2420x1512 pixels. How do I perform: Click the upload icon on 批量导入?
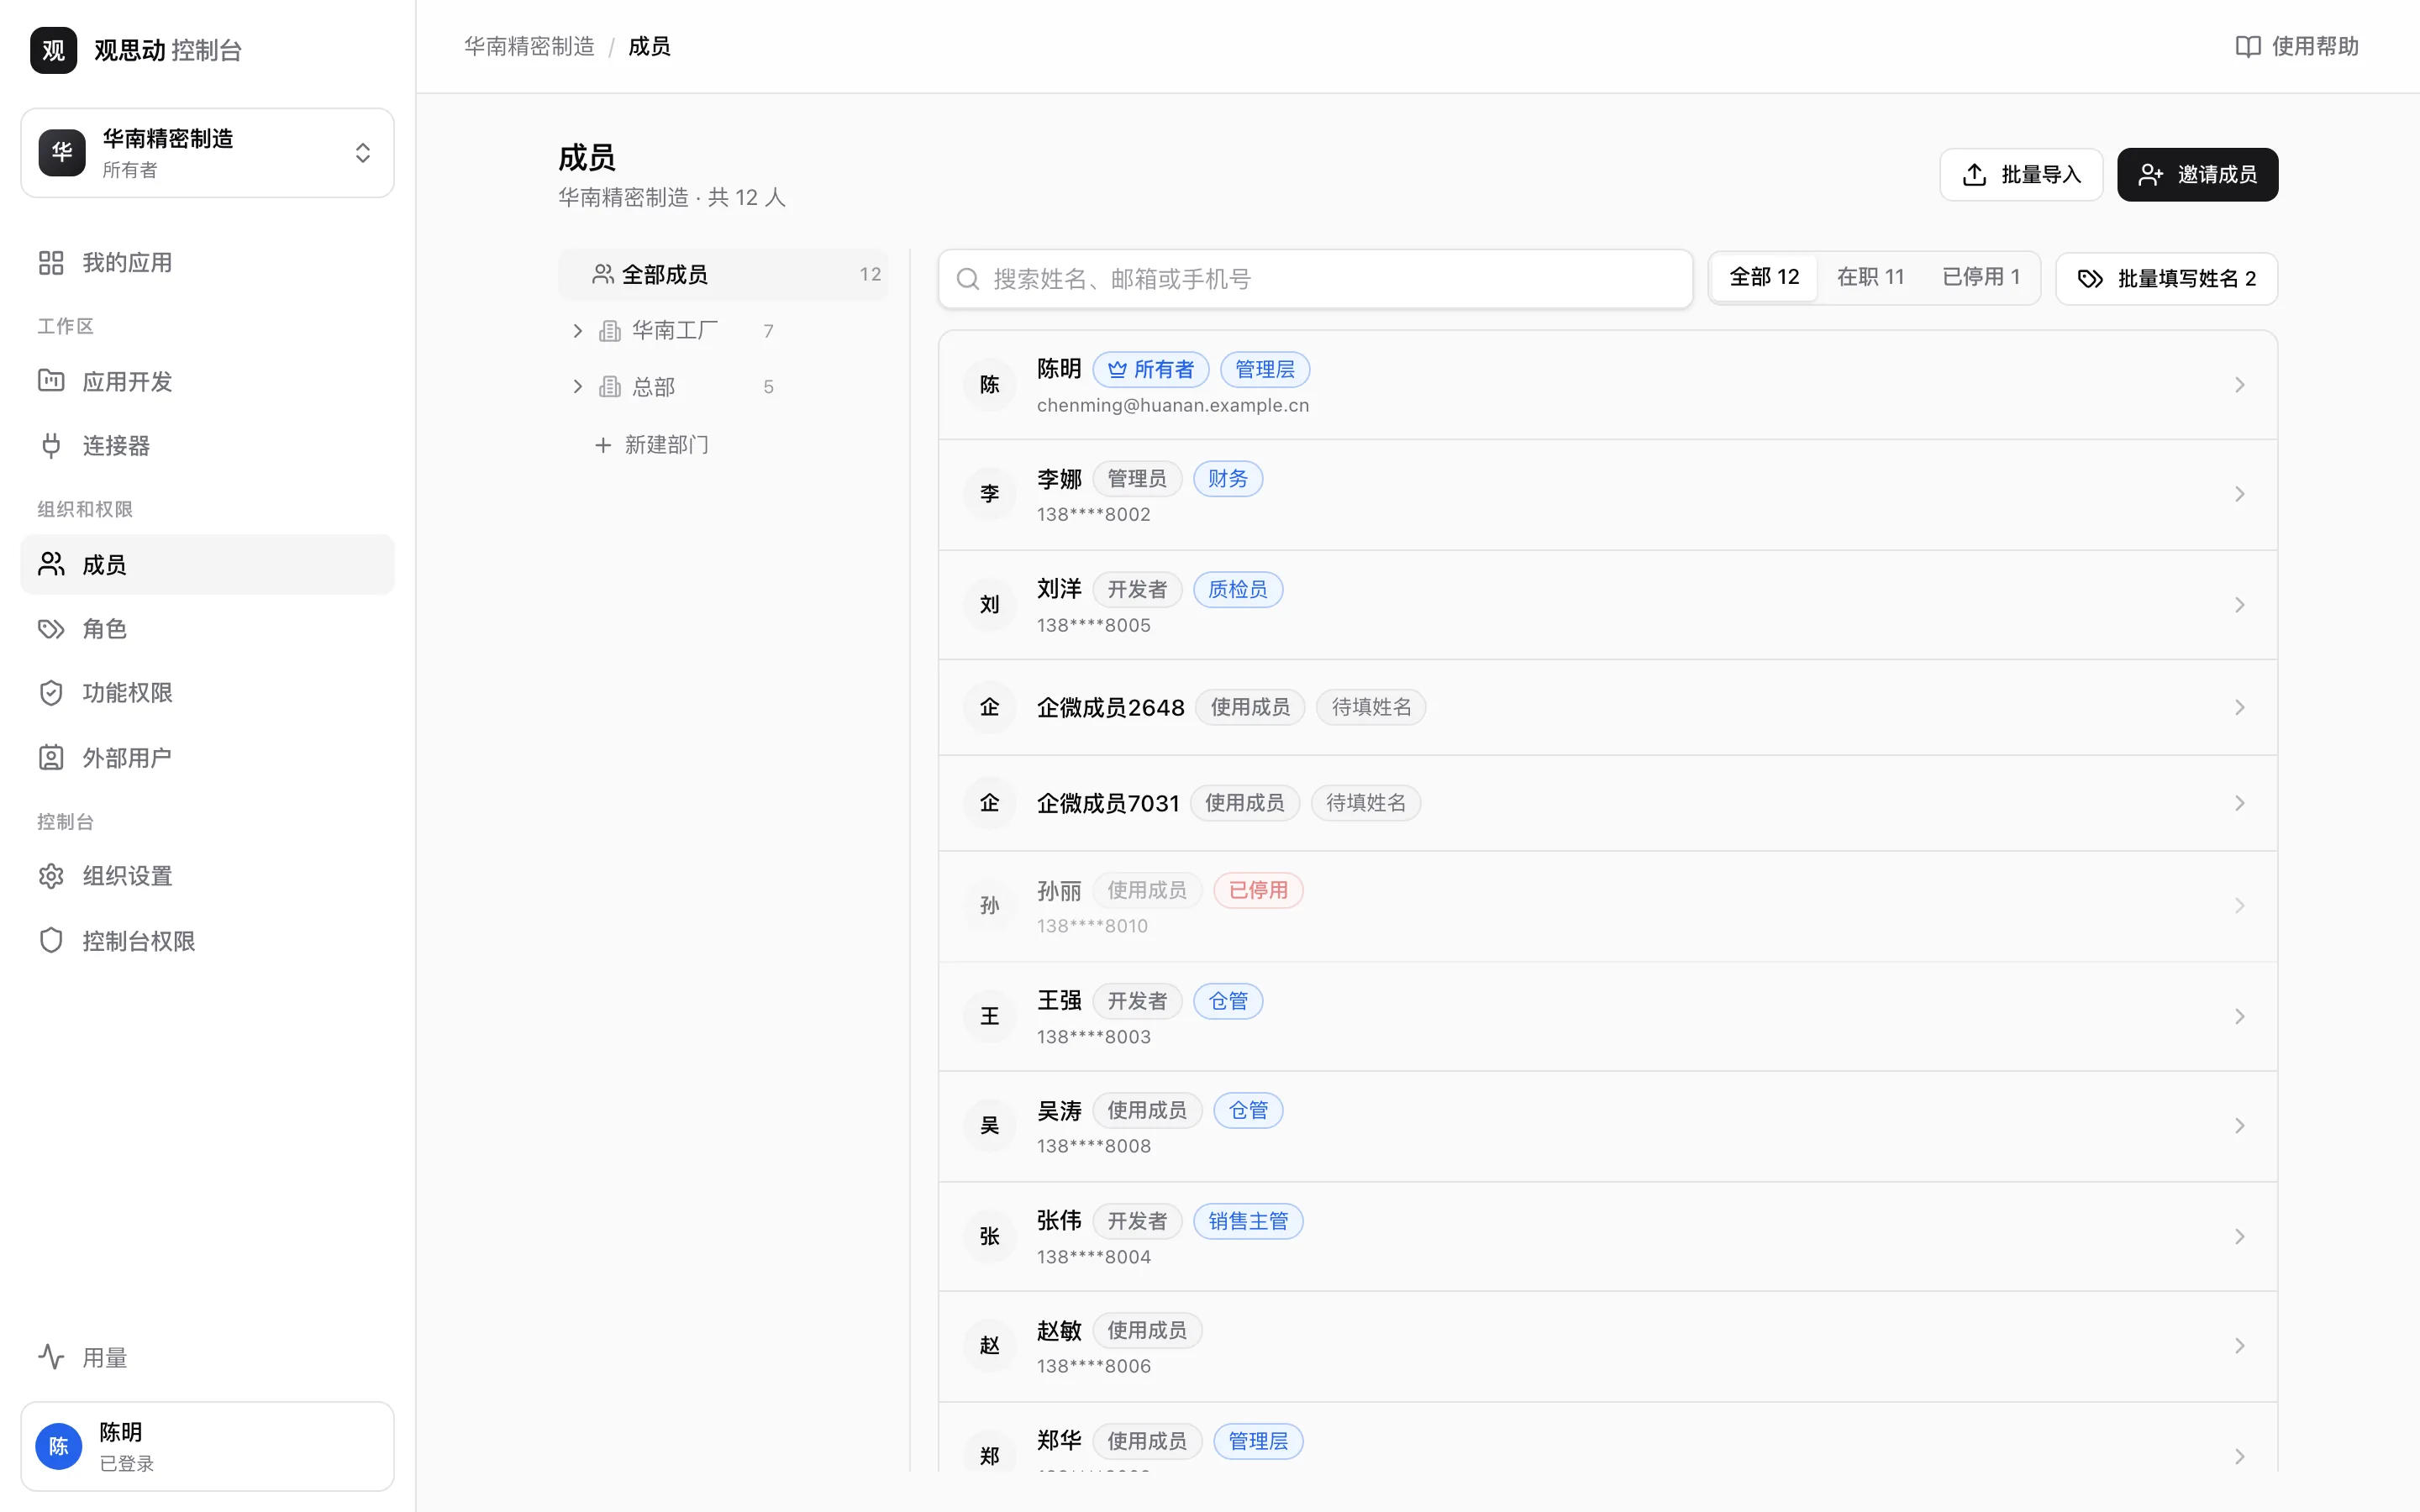tap(1974, 175)
